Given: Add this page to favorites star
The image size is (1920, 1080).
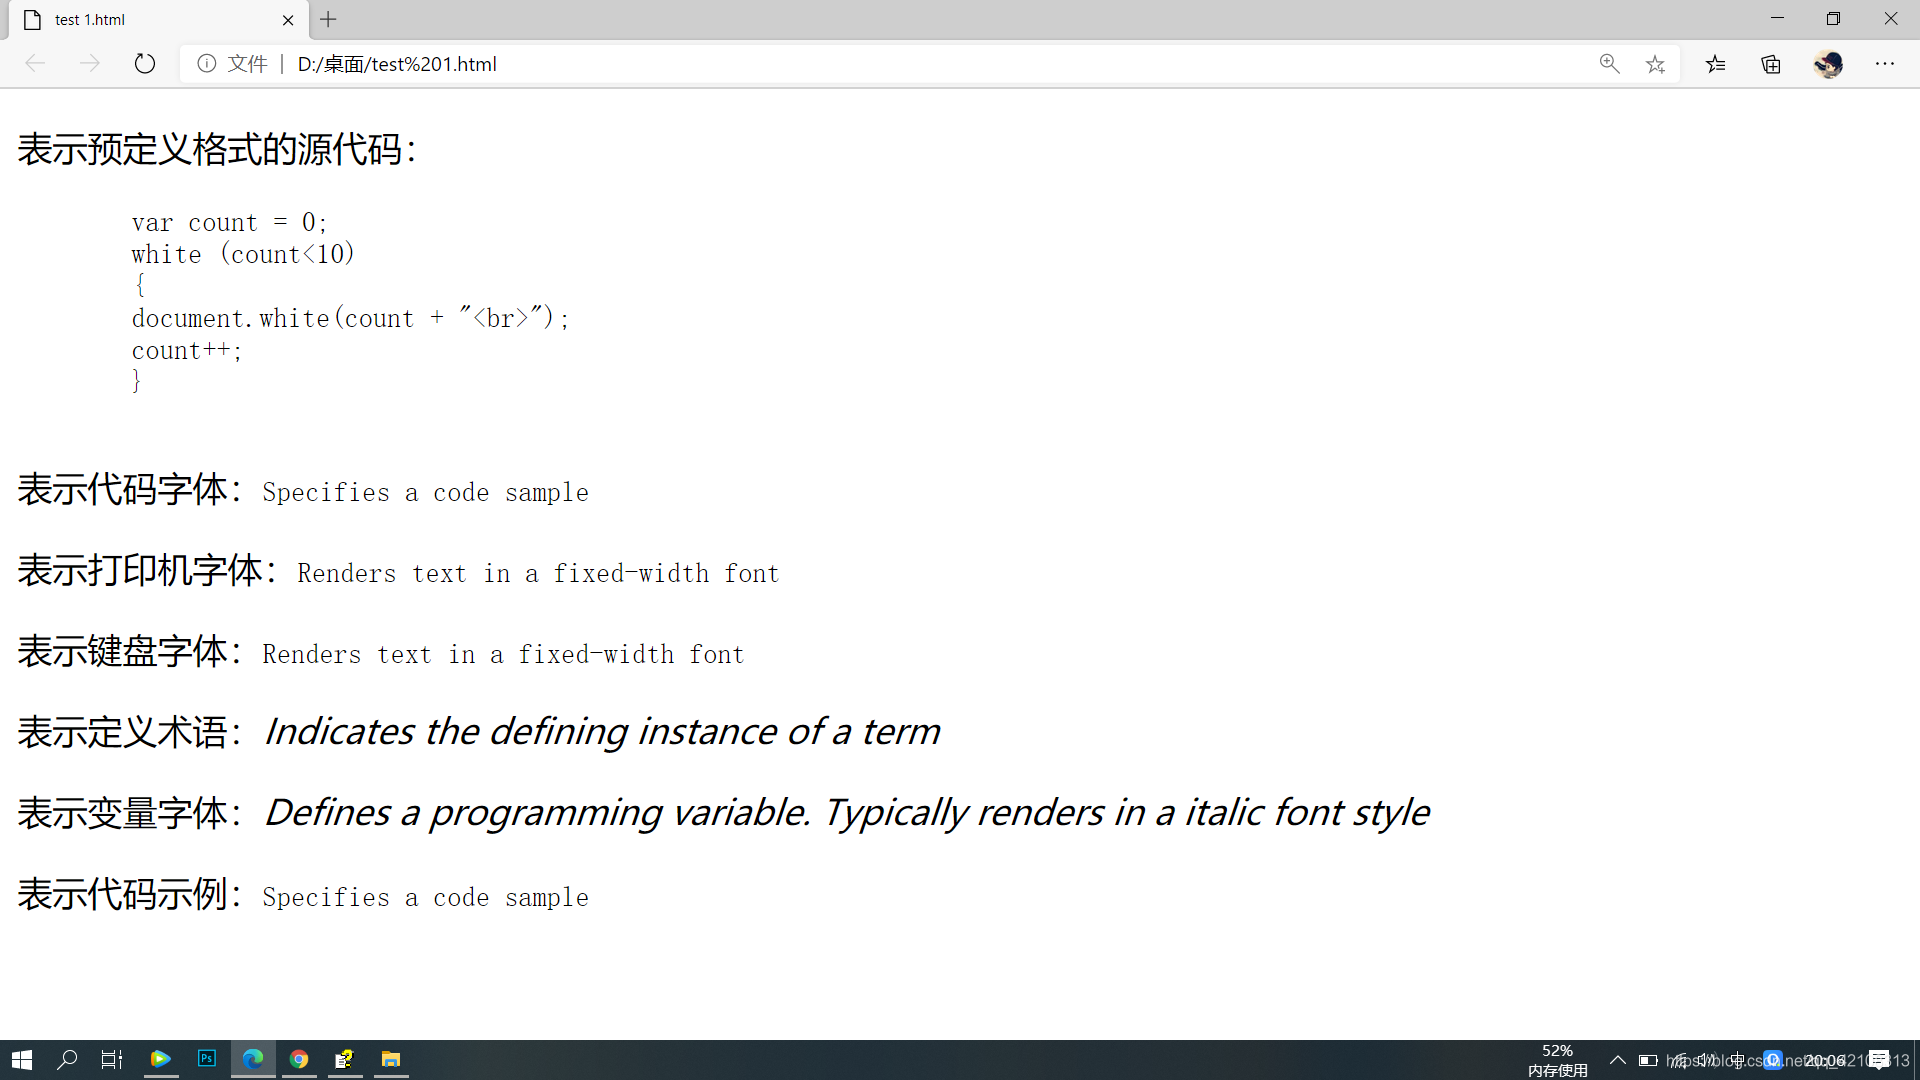Looking at the screenshot, I should 1655,64.
